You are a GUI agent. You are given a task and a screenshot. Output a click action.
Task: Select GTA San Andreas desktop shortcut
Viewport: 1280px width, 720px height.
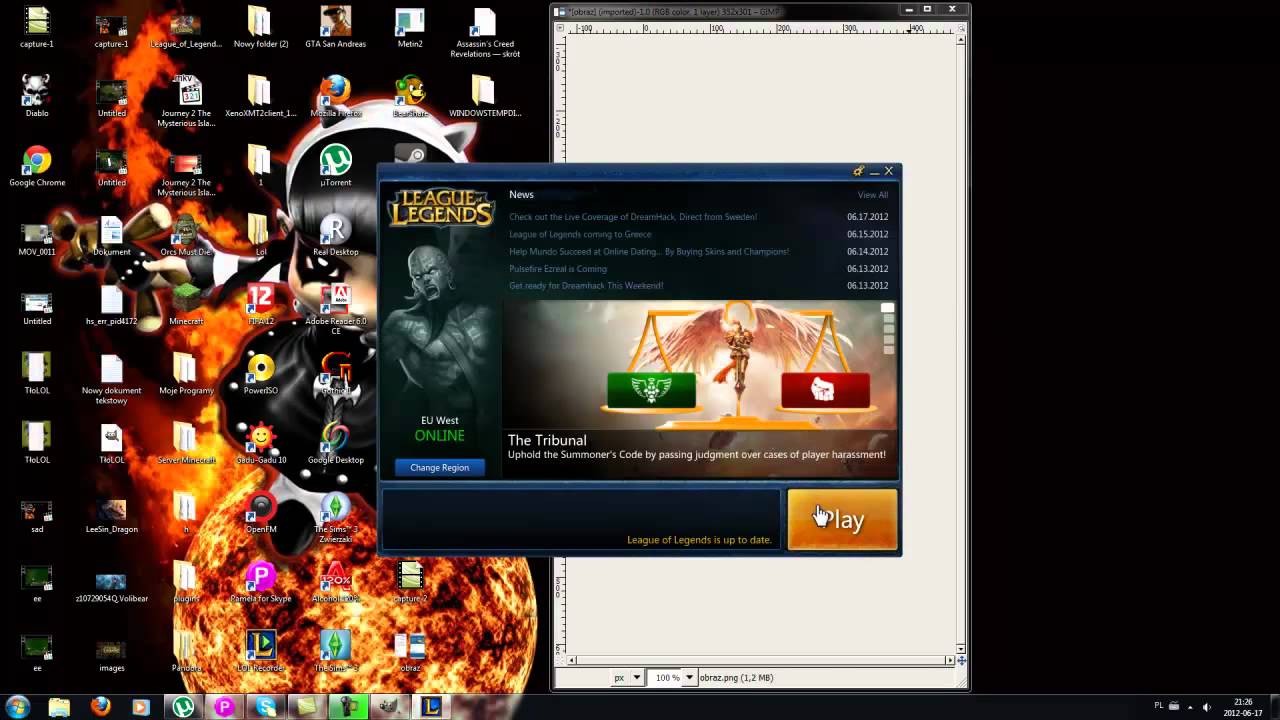click(335, 27)
